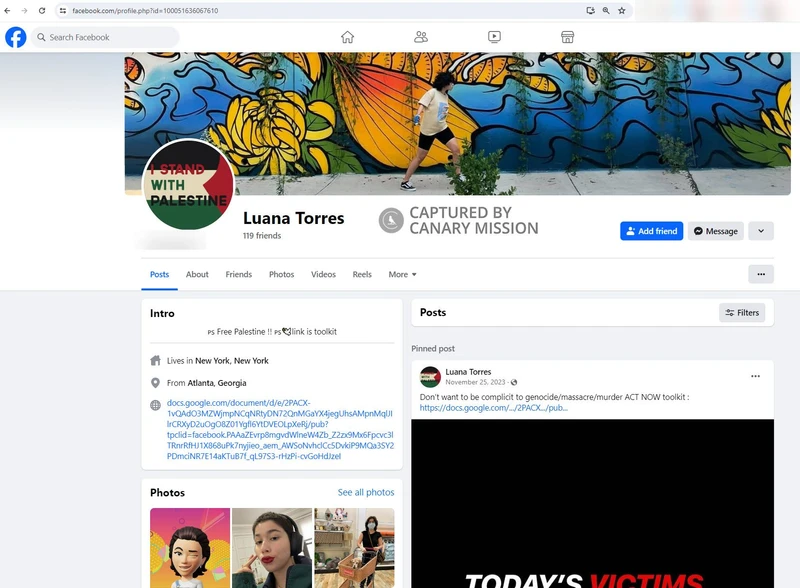Open the I Stand With Palestine profile picture
This screenshot has height=588, width=800.
189,185
